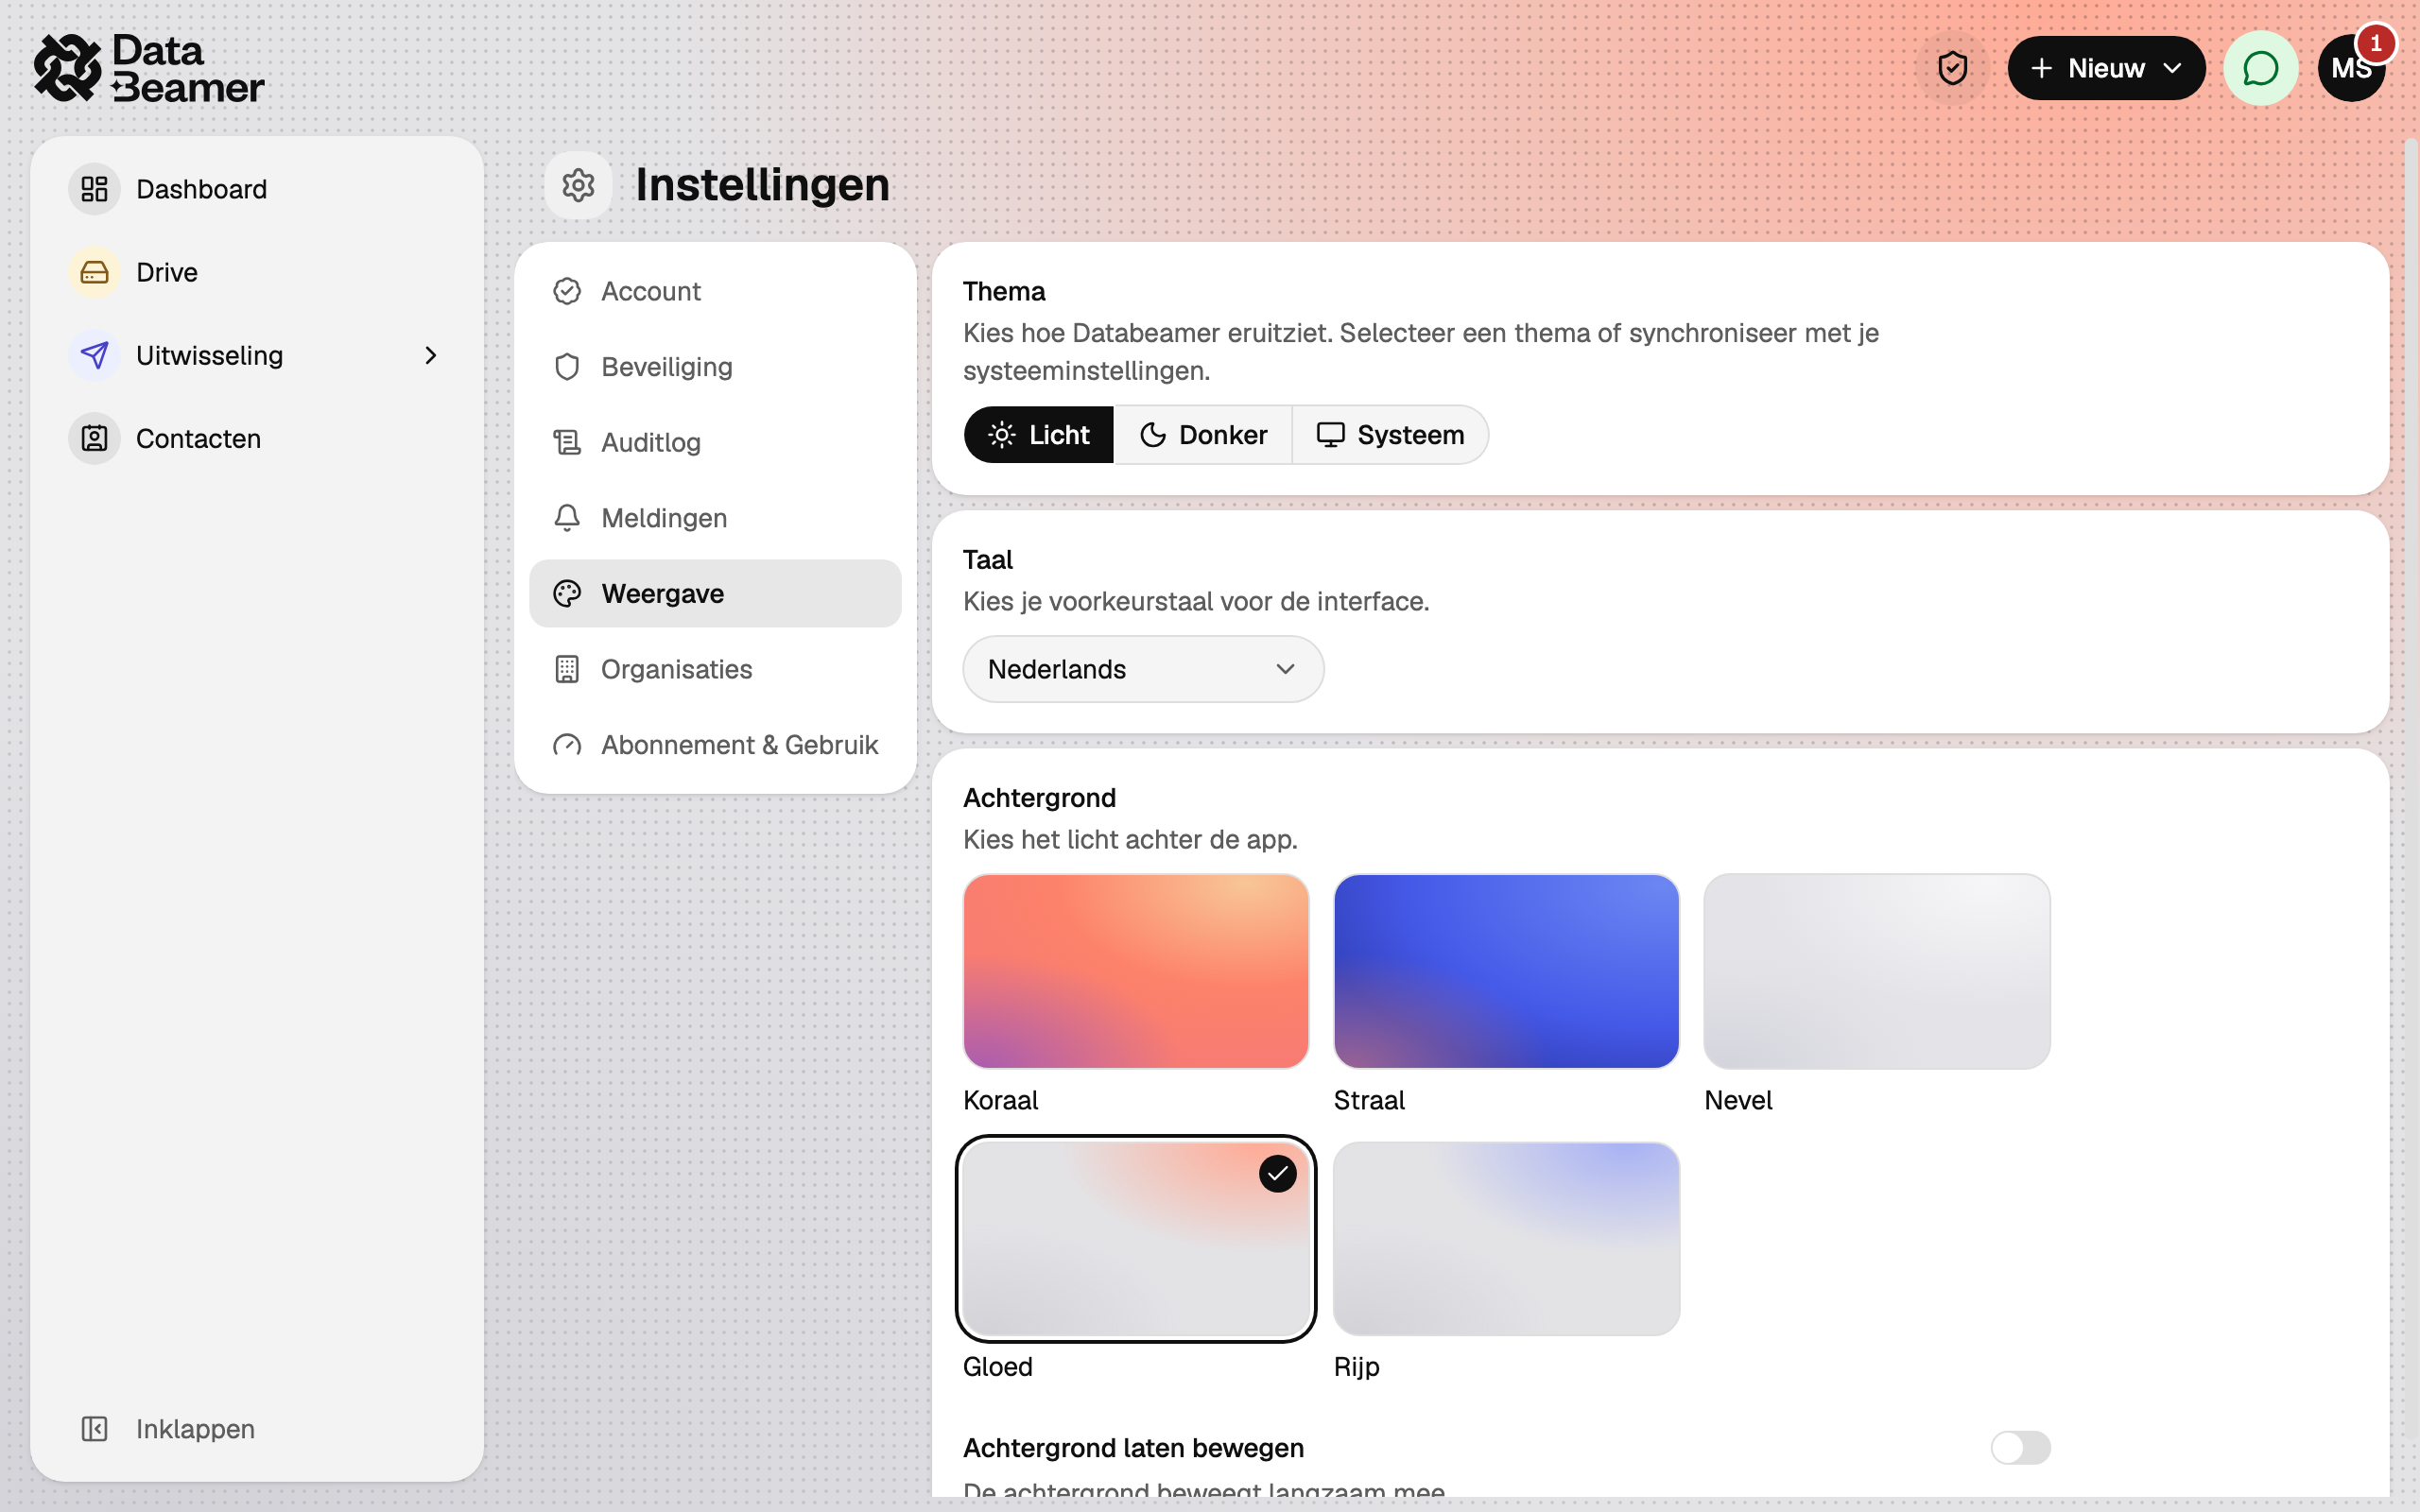Click the Thema section heading
The image size is (2420, 1512).
(1004, 291)
